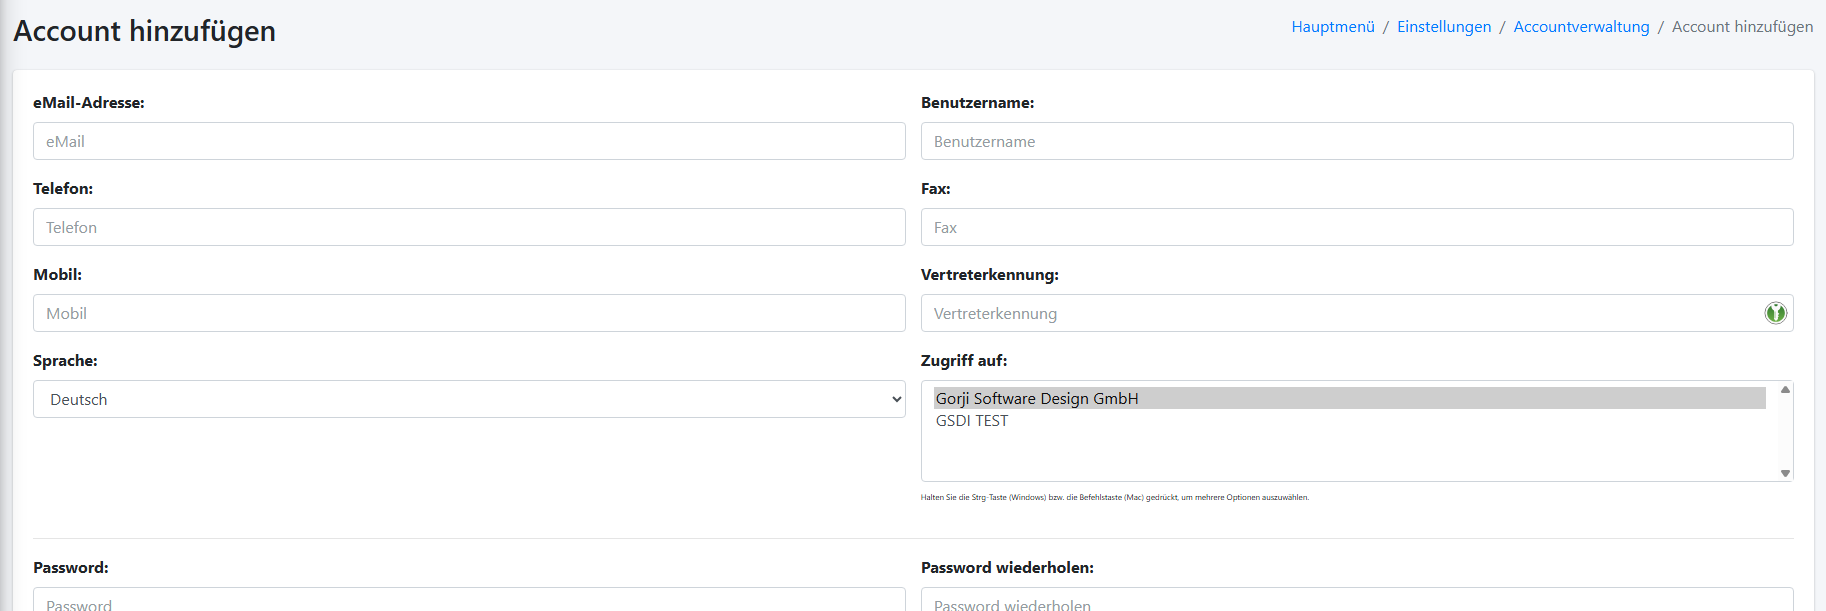Select Gorji Software Design GmbH in access list

[x=1037, y=398]
